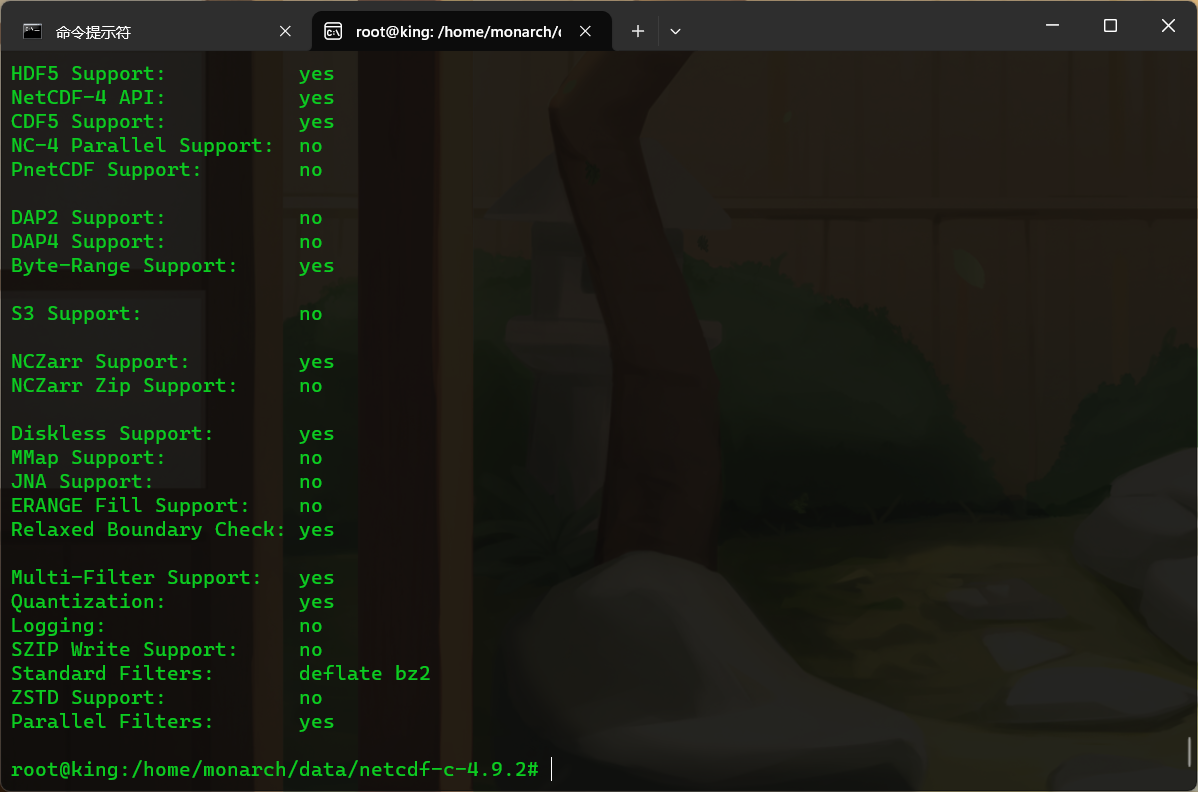Viewport: 1198px width, 792px height.
Task: Click 'Logging:' text
Action: (58, 626)
